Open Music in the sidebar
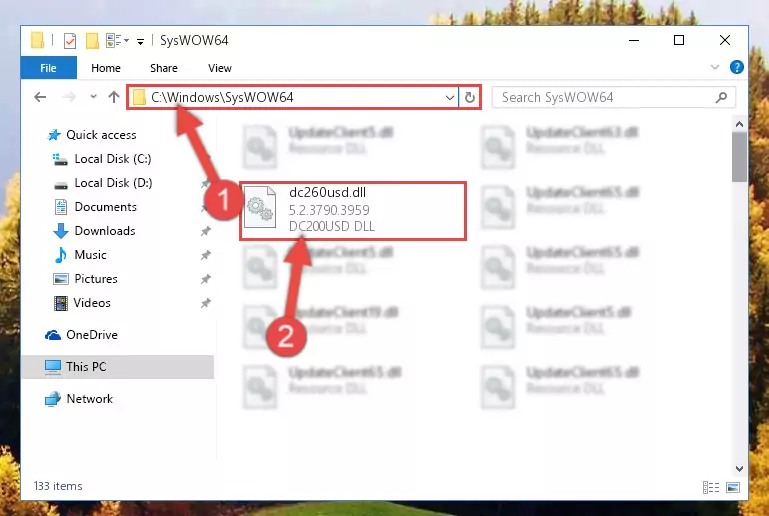The height and width of the screenshot is (516, 769). coord(90,255)
